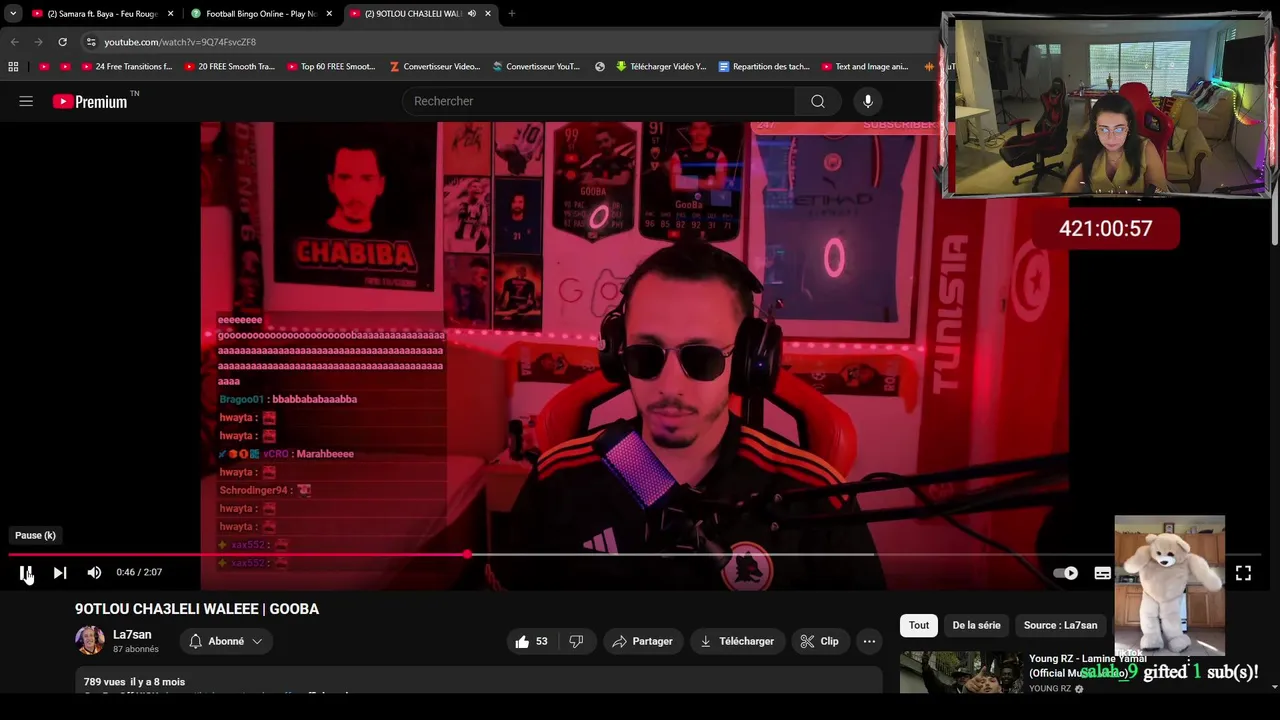Screen dimensions: 1280x720
Task: Seek at the red scrubber on progress bar
Action: 467,554
